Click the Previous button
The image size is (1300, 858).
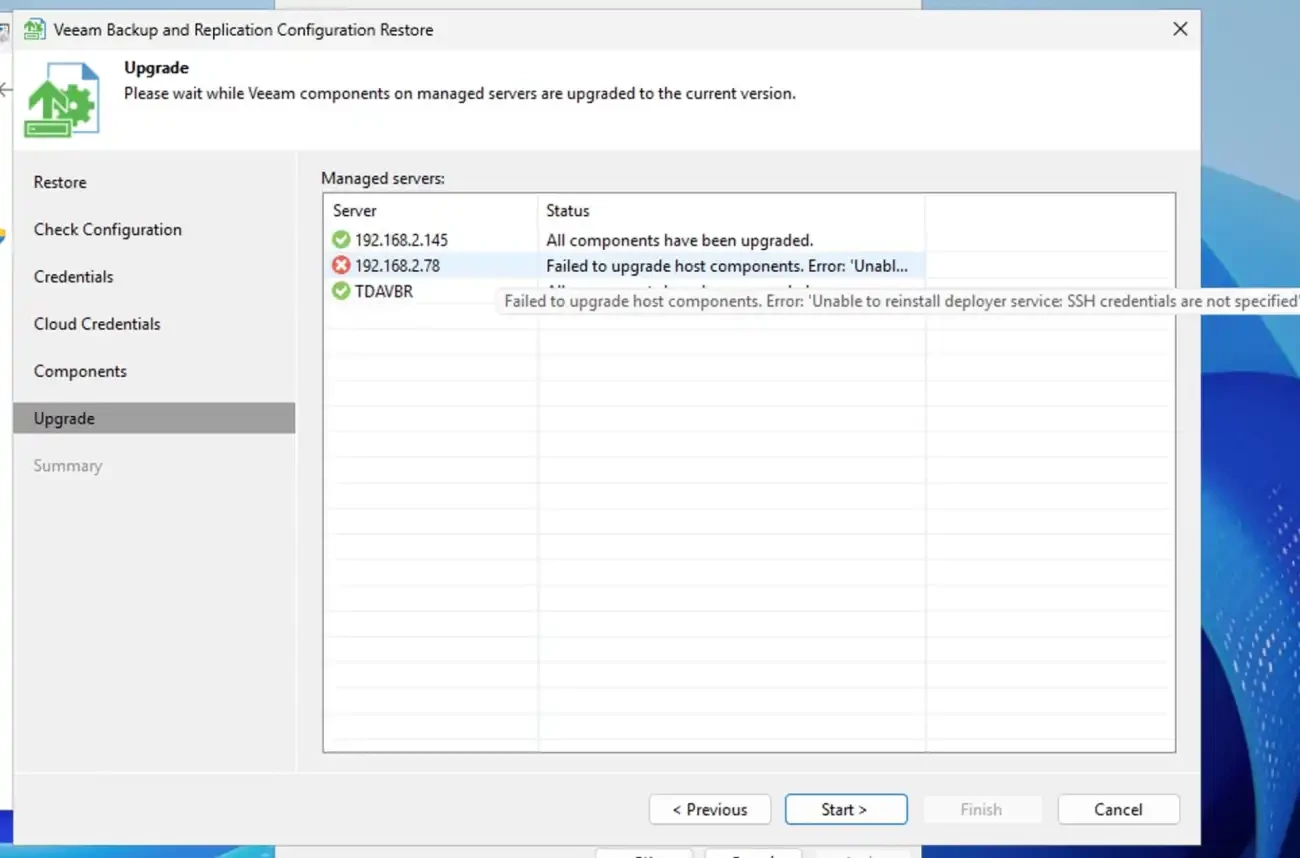pyautogui.click(x=710, y=810)
